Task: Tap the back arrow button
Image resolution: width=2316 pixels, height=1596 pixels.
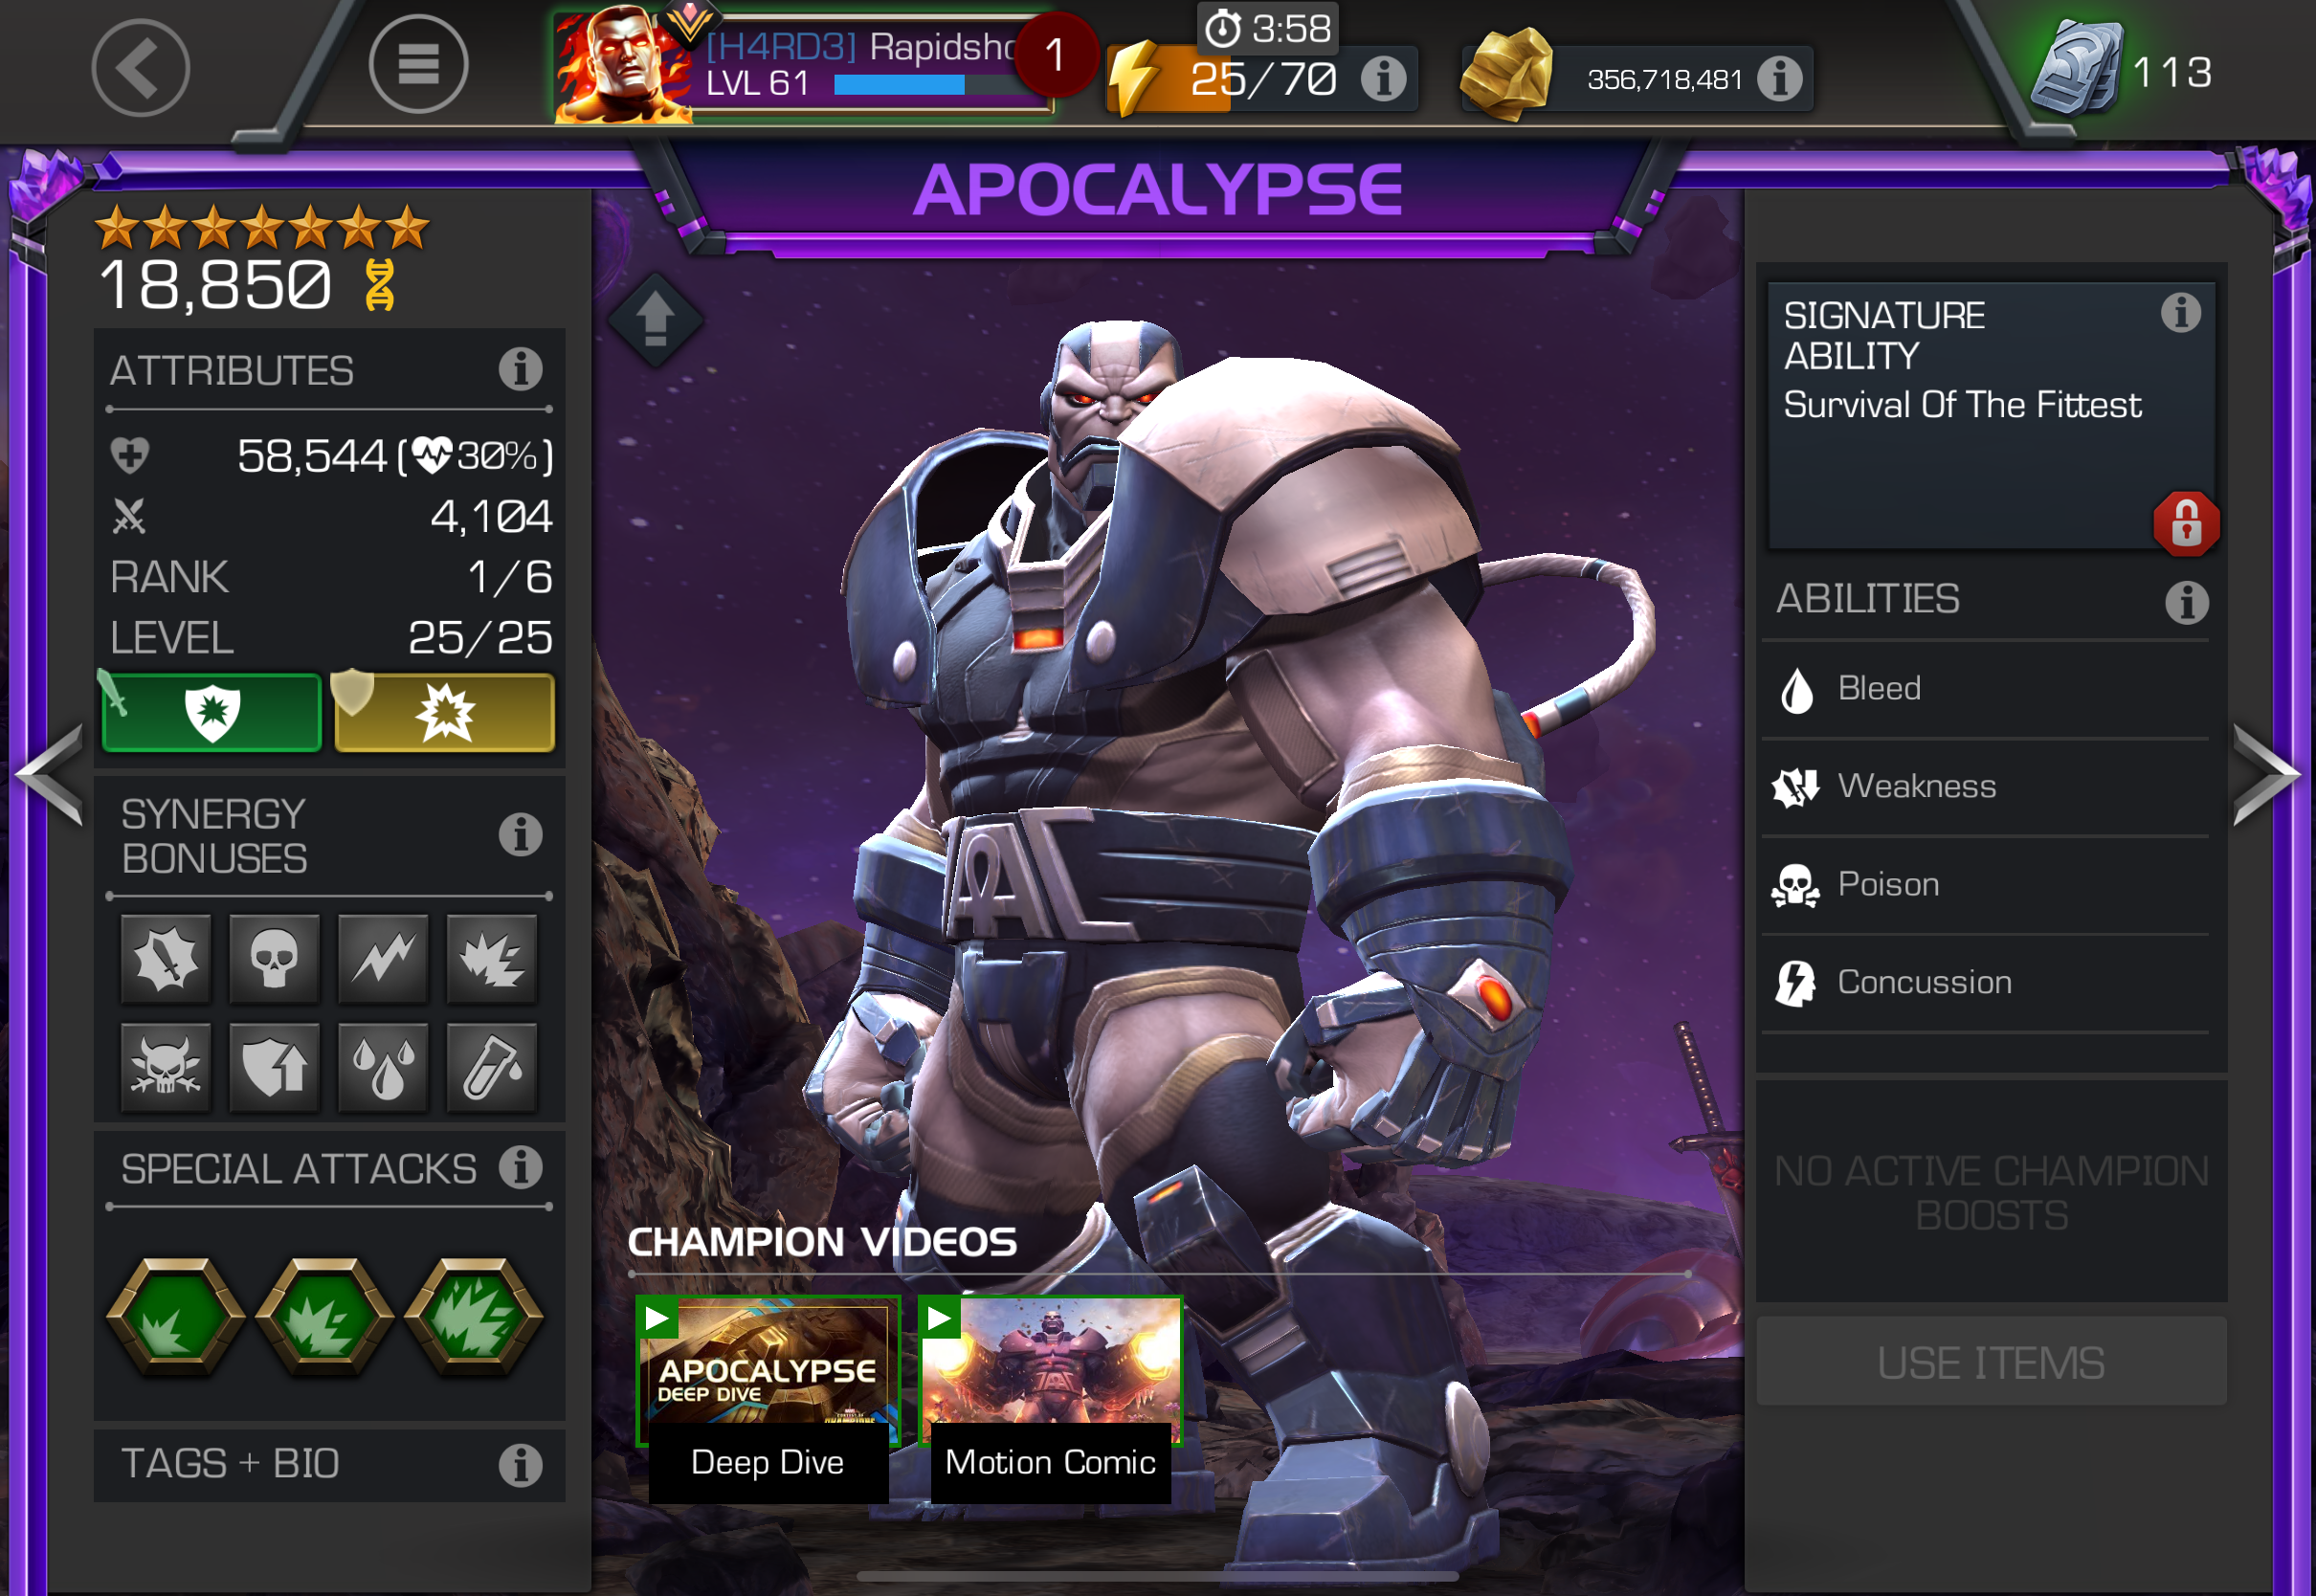Action: [x=140, y=68]
